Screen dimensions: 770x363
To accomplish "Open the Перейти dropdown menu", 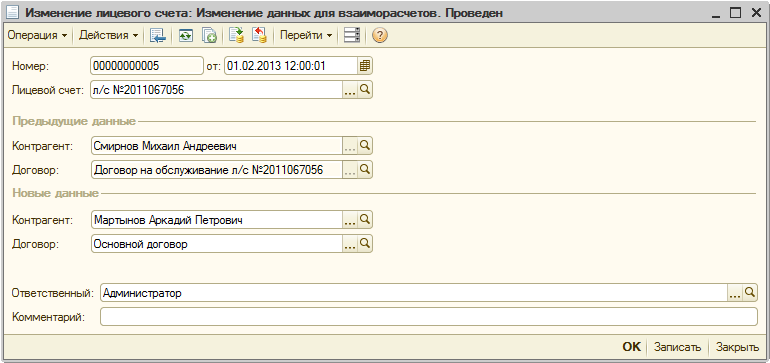I will [x=305, y=35].
